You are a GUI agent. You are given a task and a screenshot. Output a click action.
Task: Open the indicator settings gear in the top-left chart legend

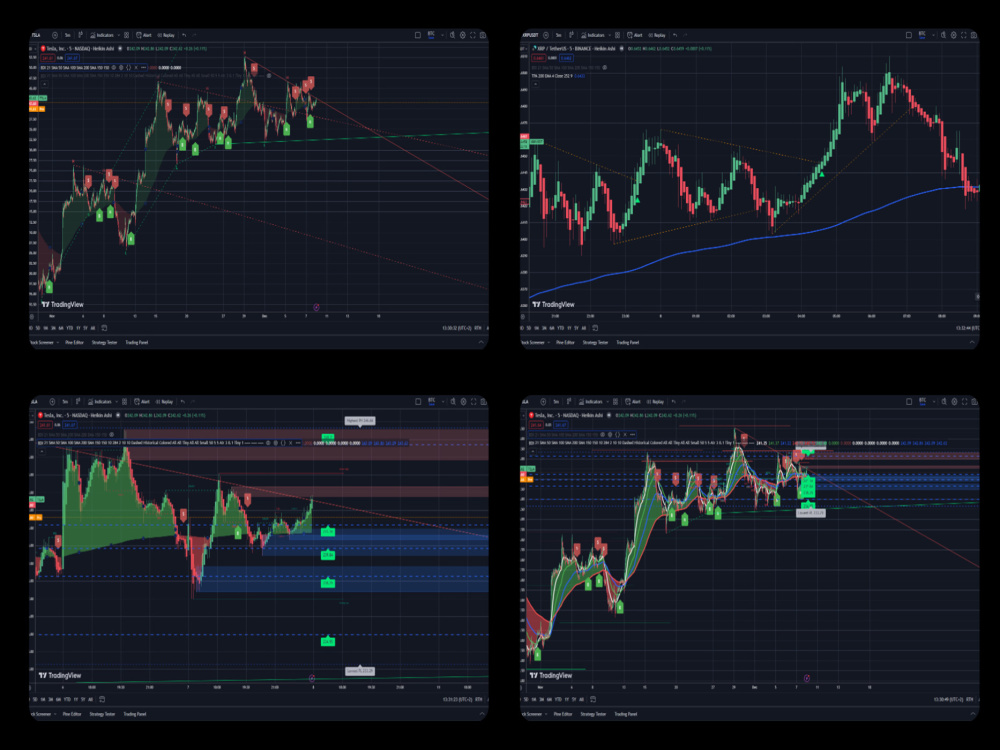pyautogui.click(x=121, y=68)
